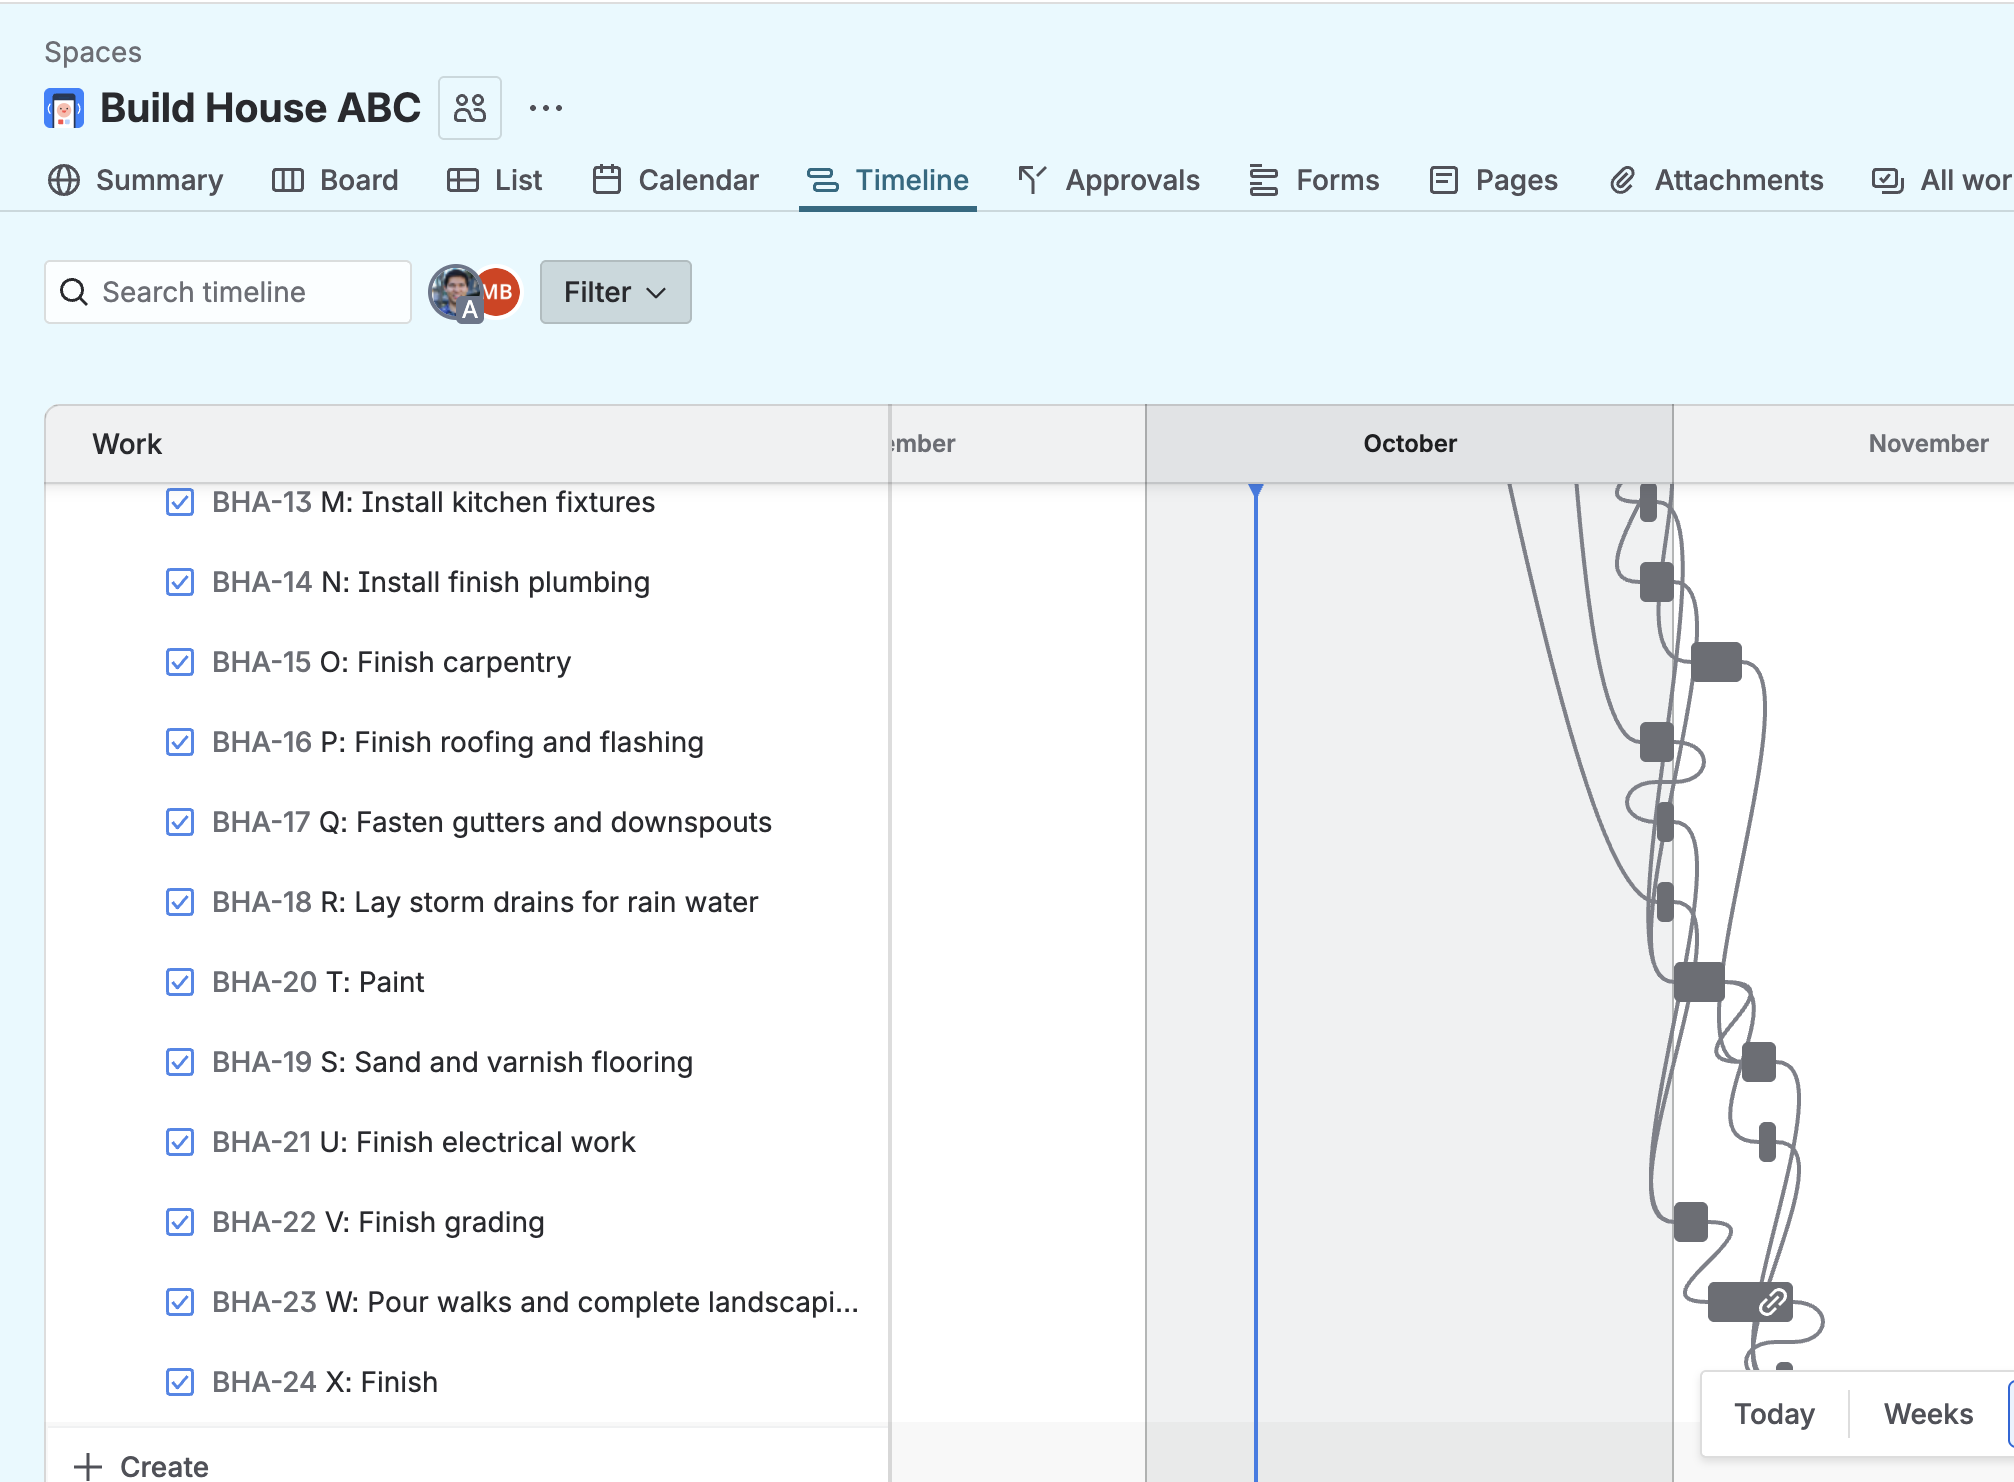
Task: Click the plus icon next to Create
Action: coord(88,1466)
